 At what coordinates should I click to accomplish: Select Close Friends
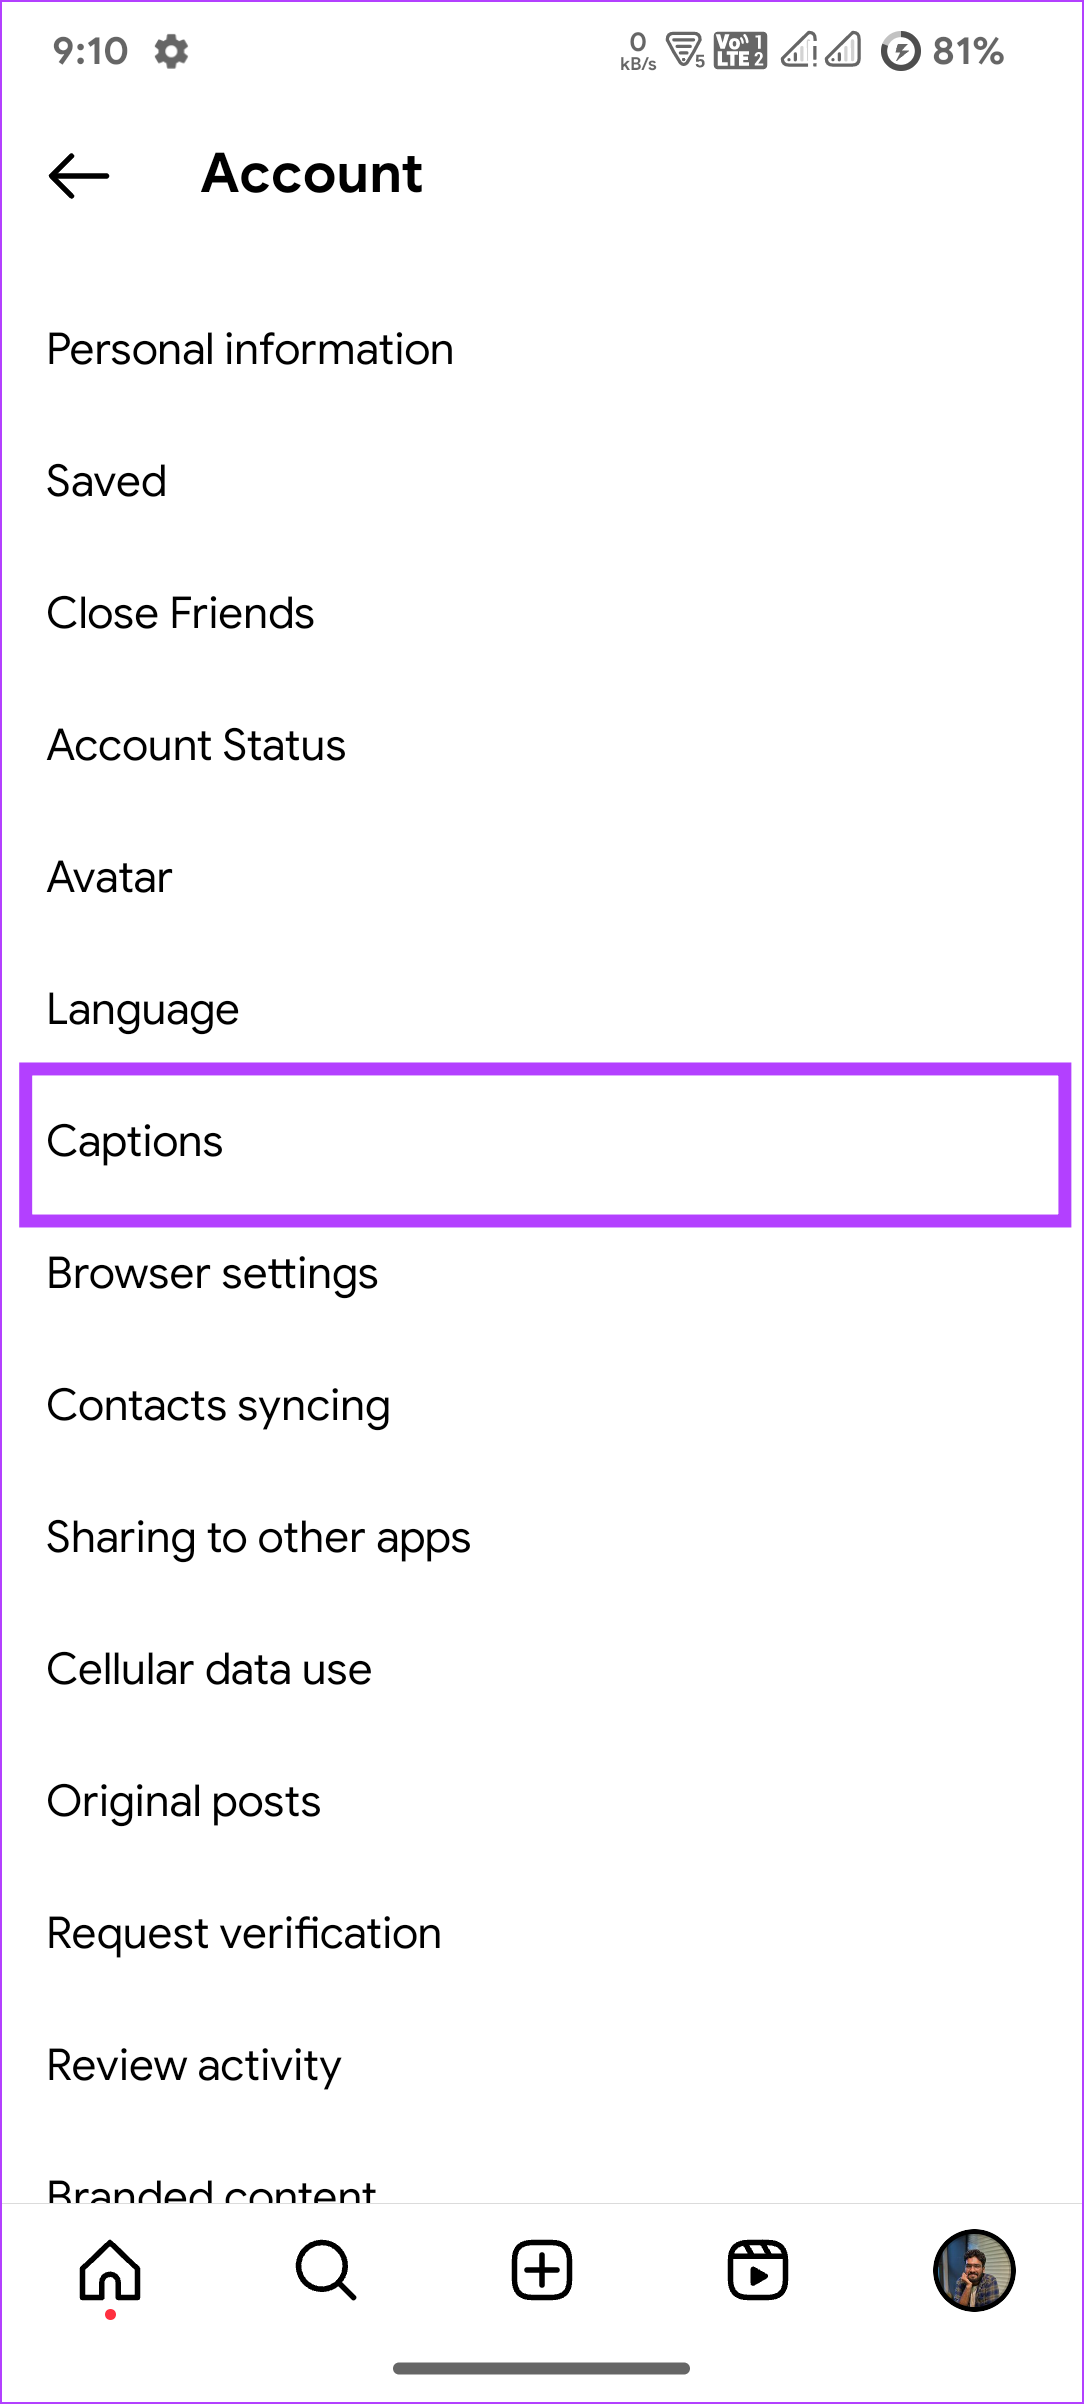pyautogui.click(x=542, y=614)
